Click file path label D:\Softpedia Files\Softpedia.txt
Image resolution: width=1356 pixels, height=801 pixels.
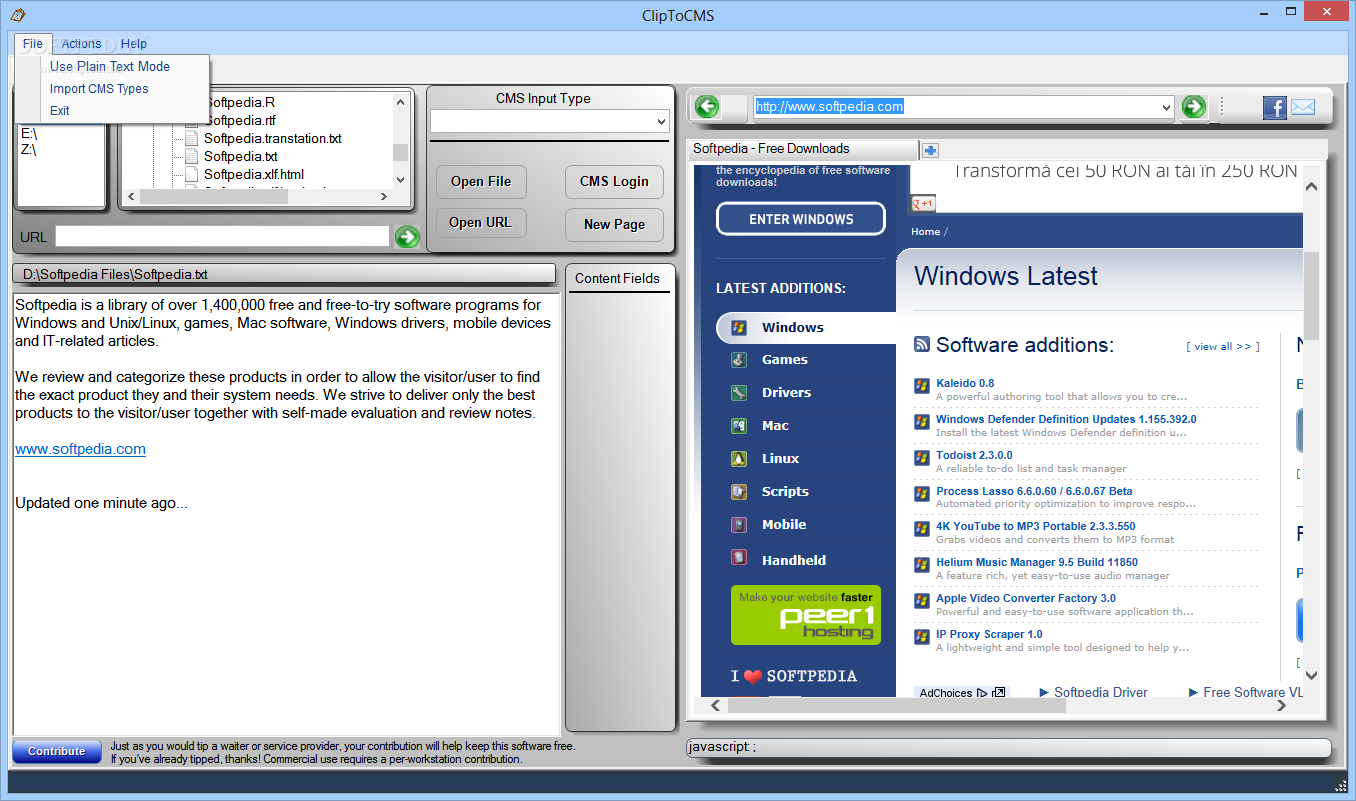pyautogui.click(x=283, y=274)
